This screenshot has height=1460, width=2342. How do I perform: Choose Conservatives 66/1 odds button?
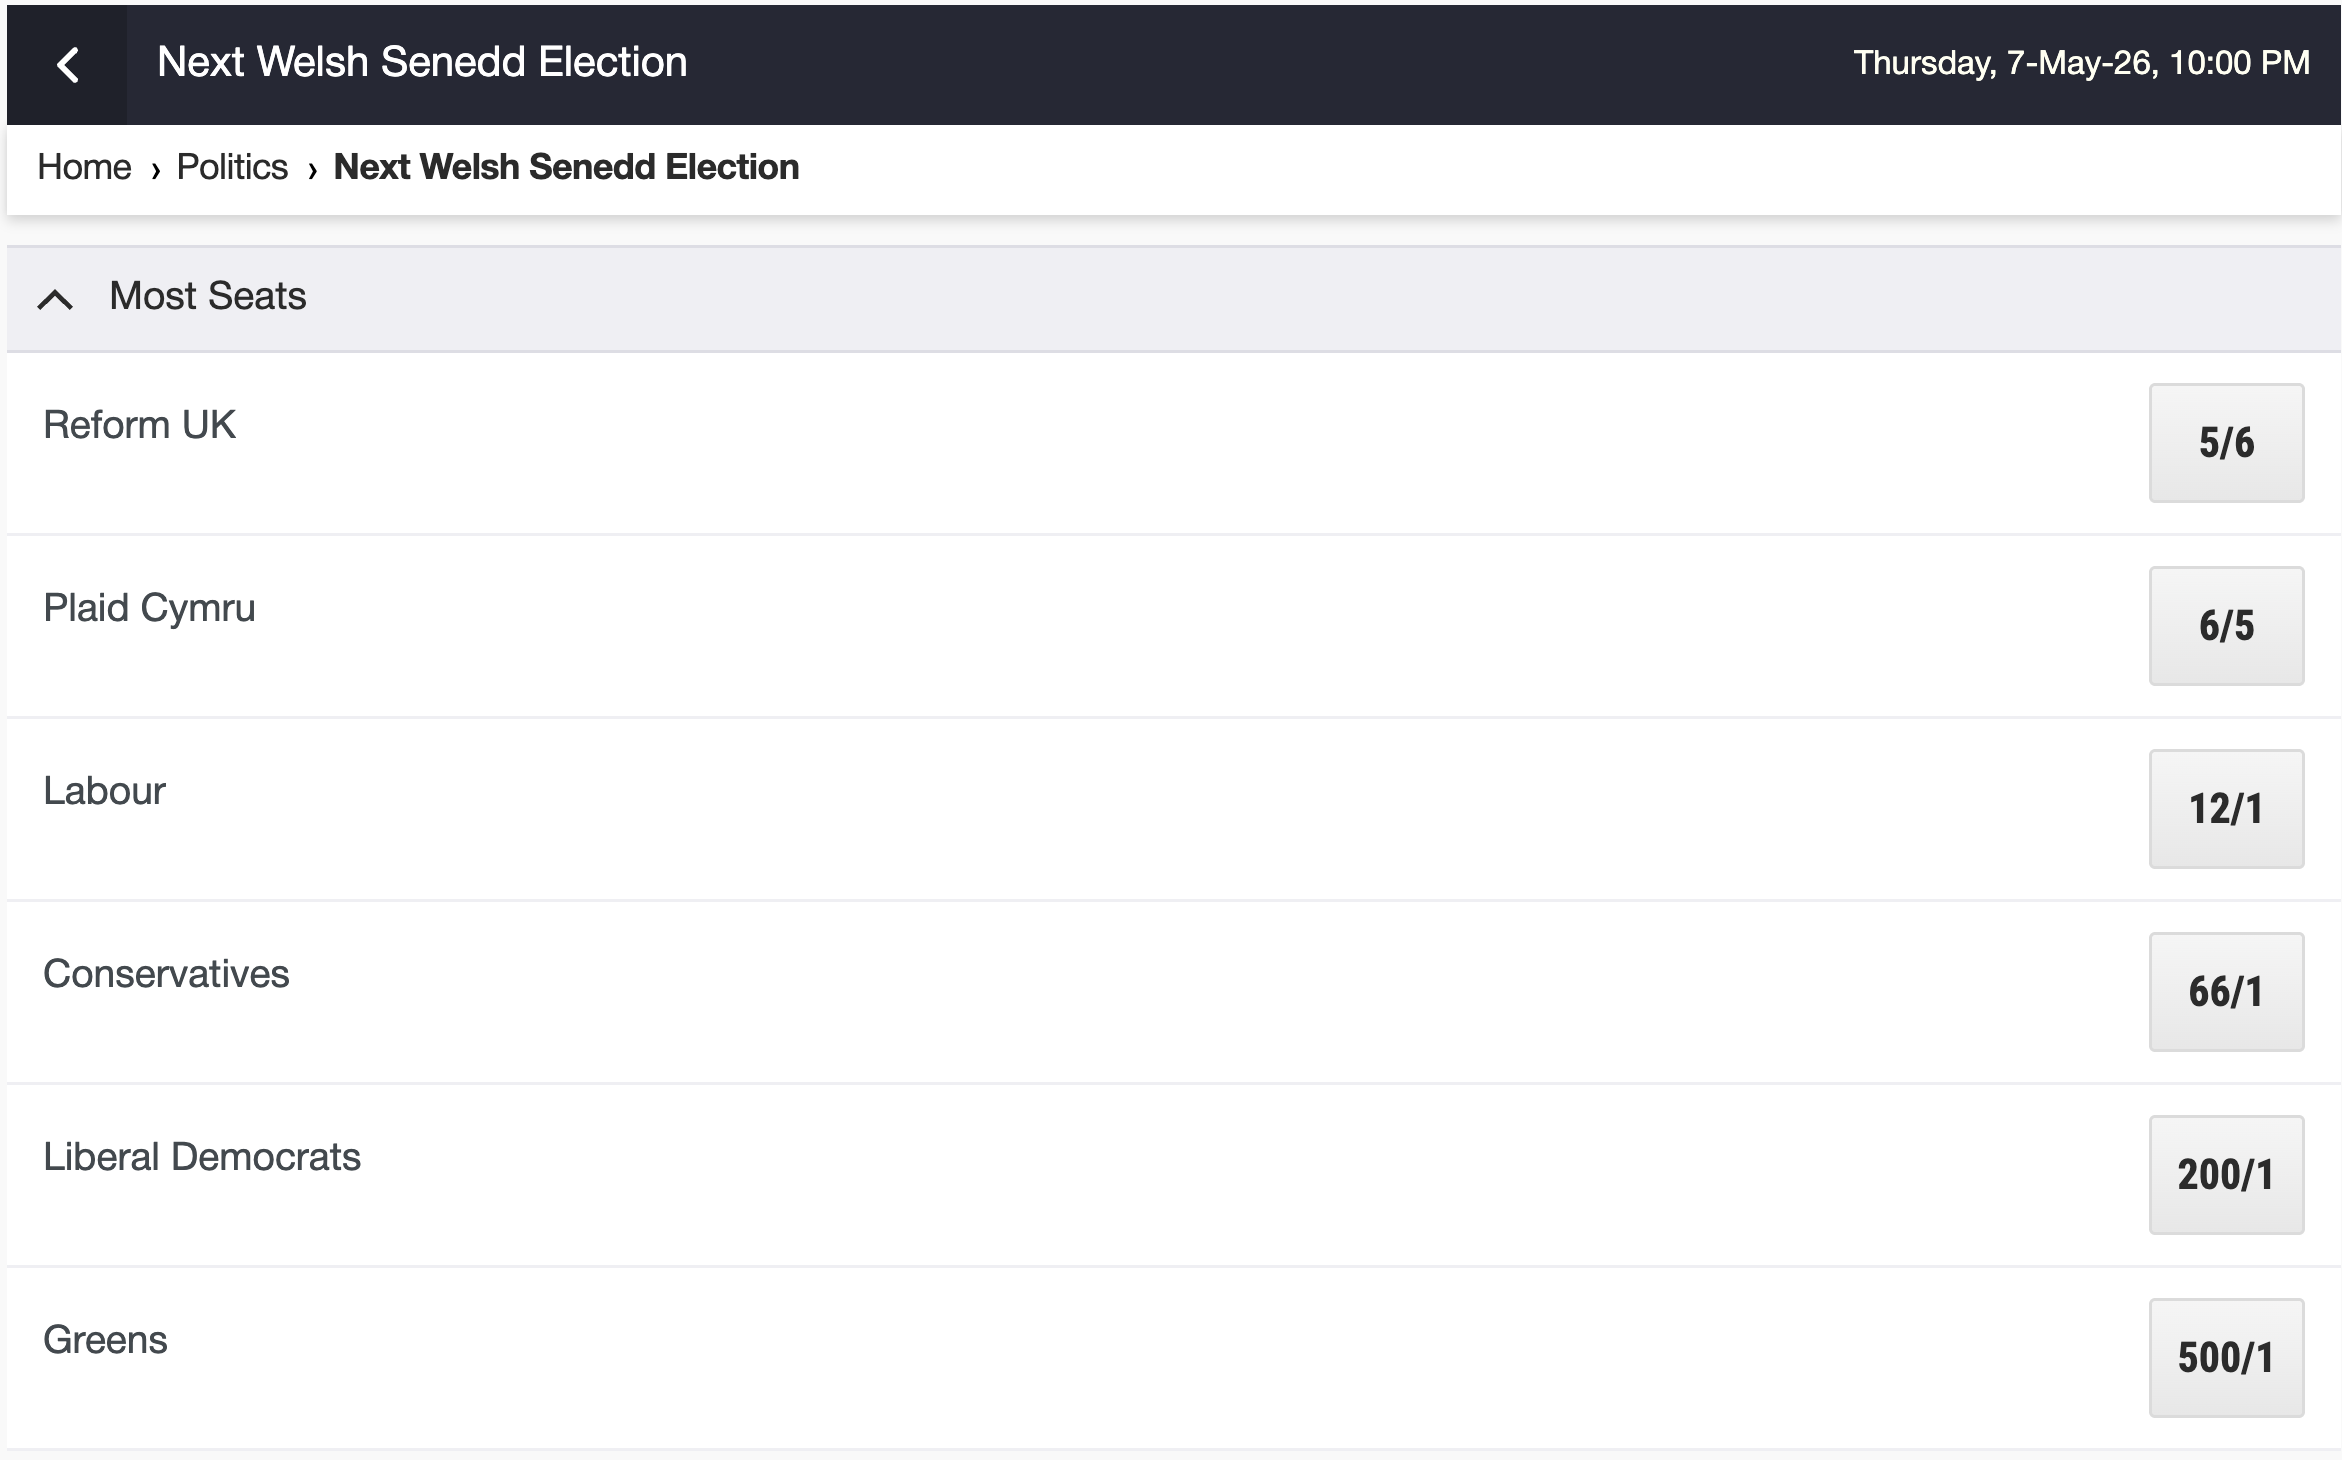coord(2225,992)
